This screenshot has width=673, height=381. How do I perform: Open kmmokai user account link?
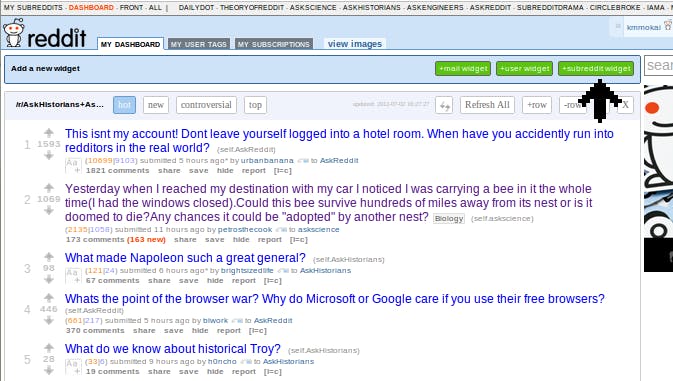click(643, 27)
